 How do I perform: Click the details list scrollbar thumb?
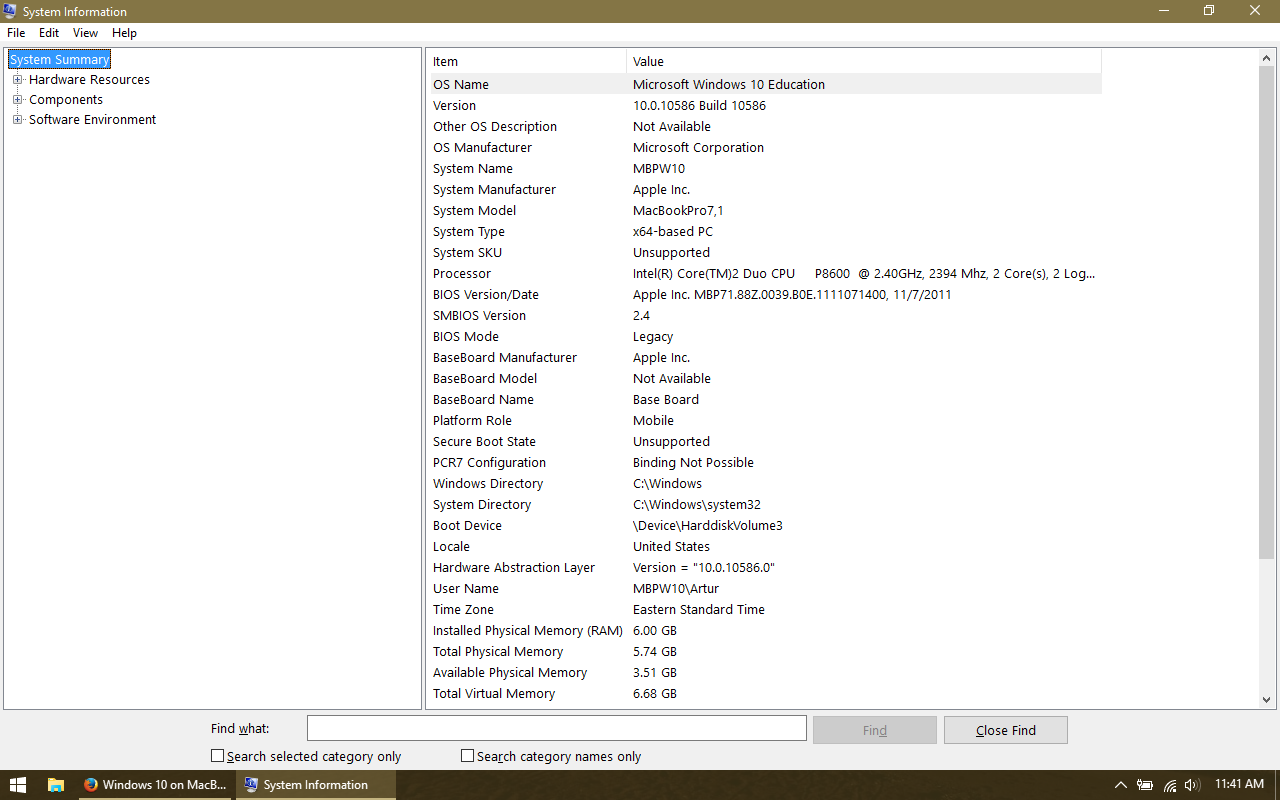click(1266, 313)
